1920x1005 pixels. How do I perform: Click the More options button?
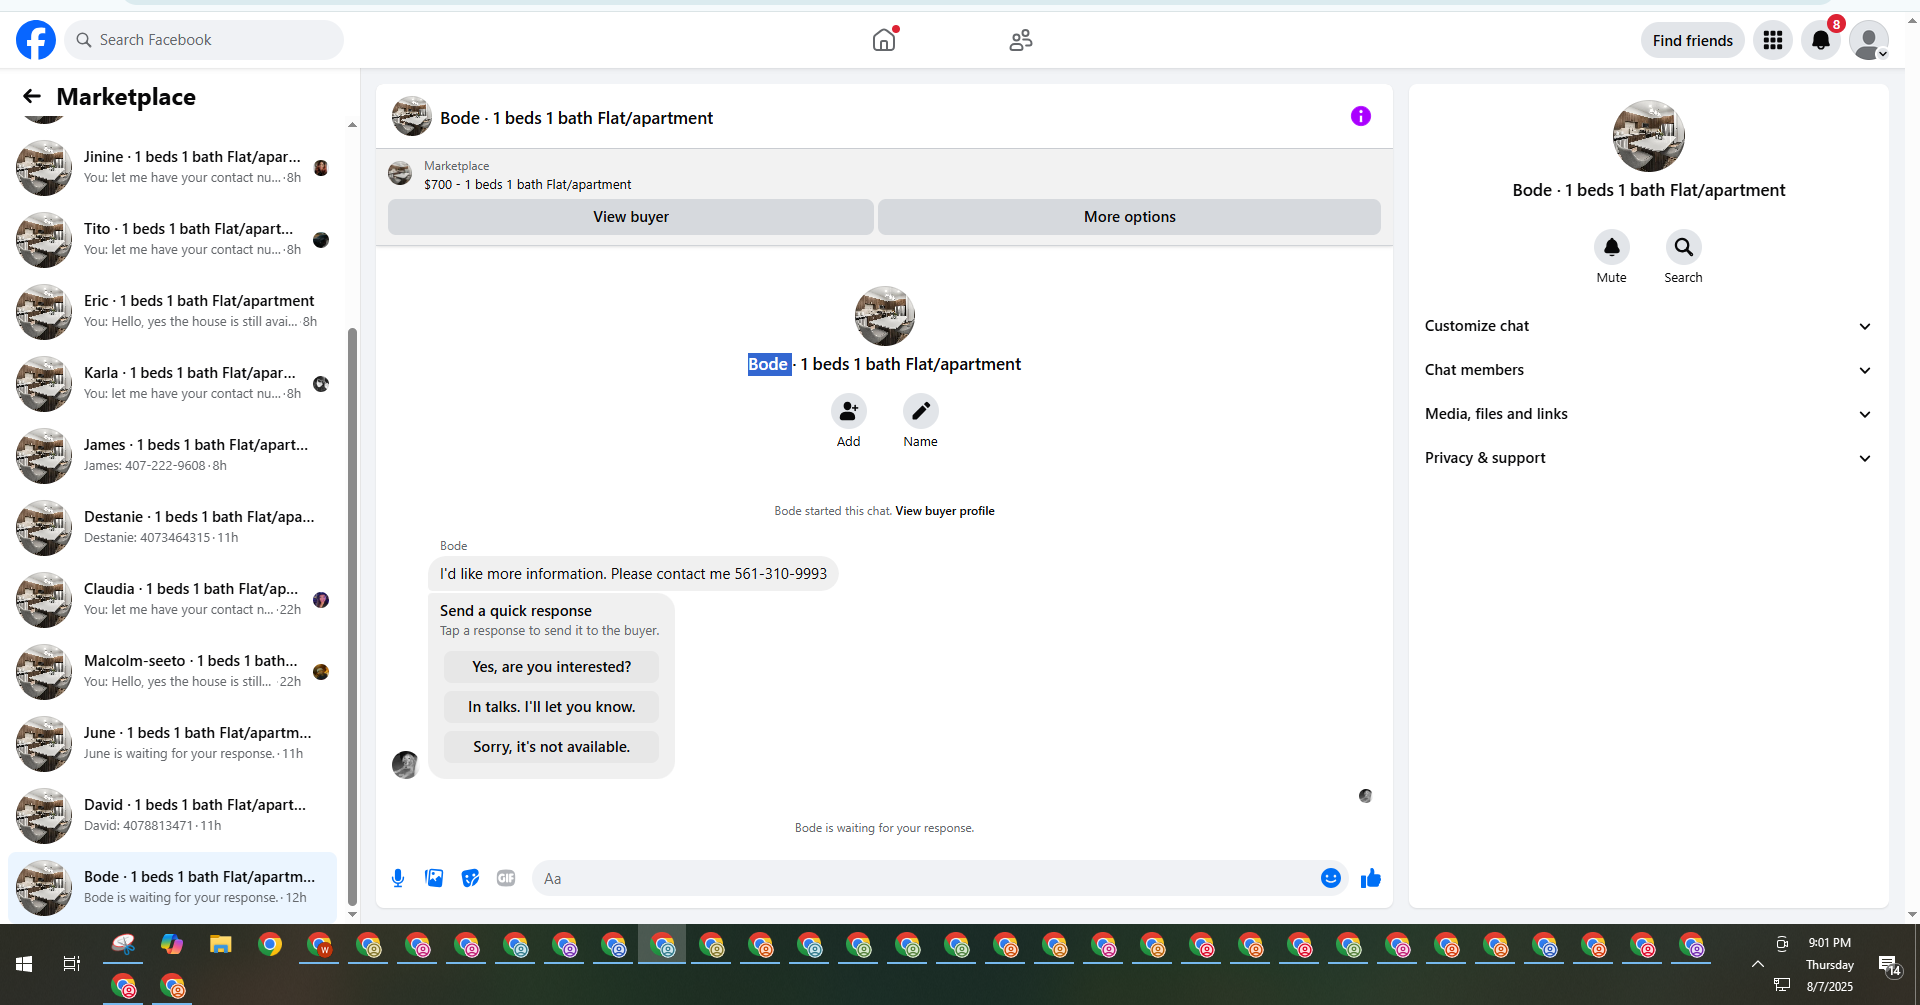pyautogui.click(x=1130, y=217)
